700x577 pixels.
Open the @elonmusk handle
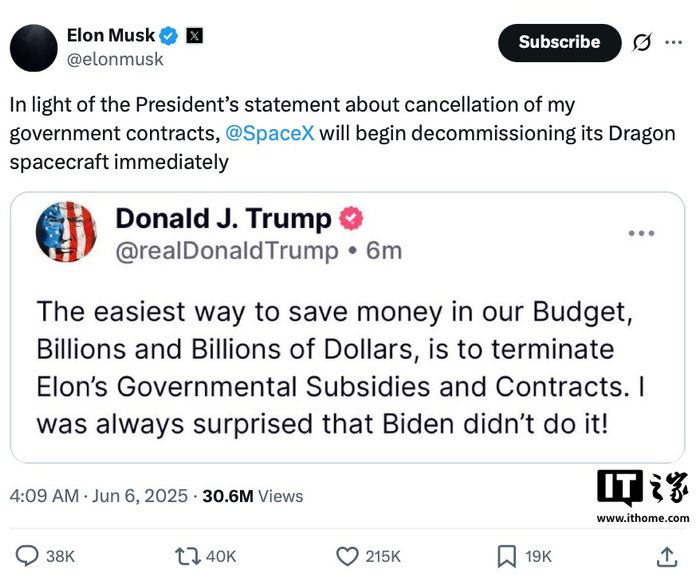pyautogui.click(x=114, y=59)
